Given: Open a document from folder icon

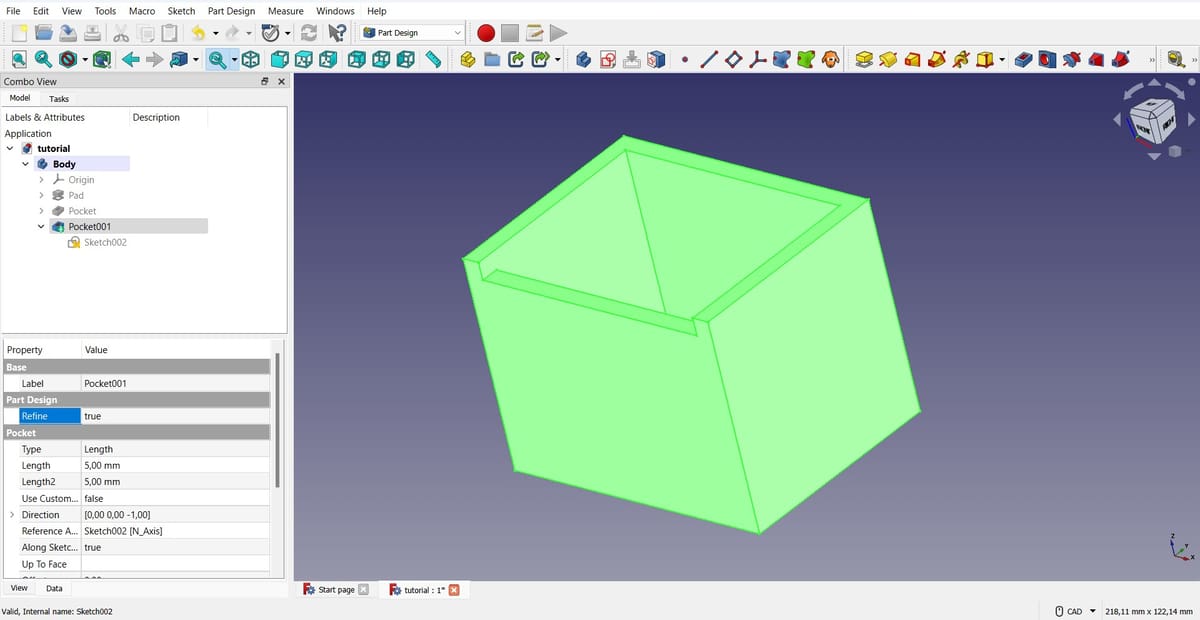Looking at the screenshot, I should tap(44, 33).
